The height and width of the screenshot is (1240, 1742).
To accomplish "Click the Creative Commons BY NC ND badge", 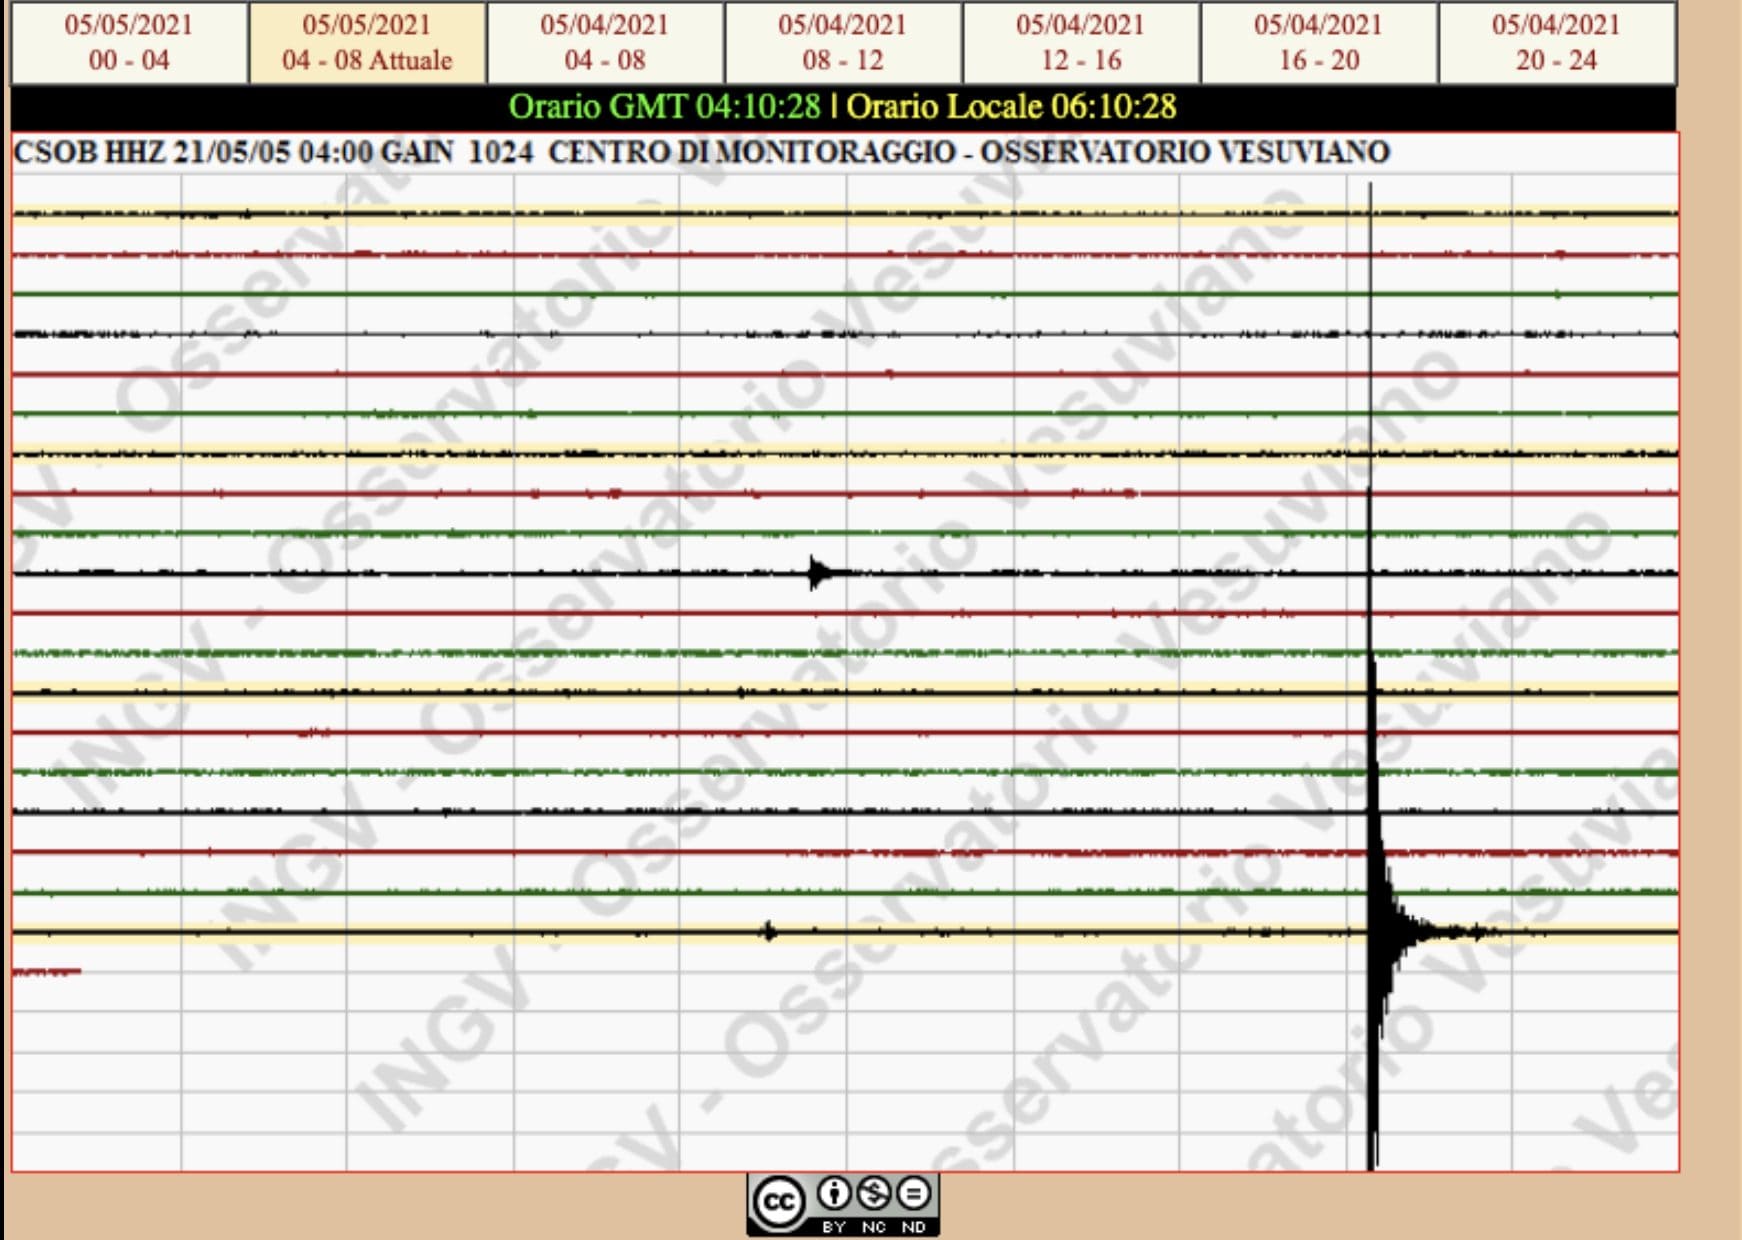I will 843,1205.
